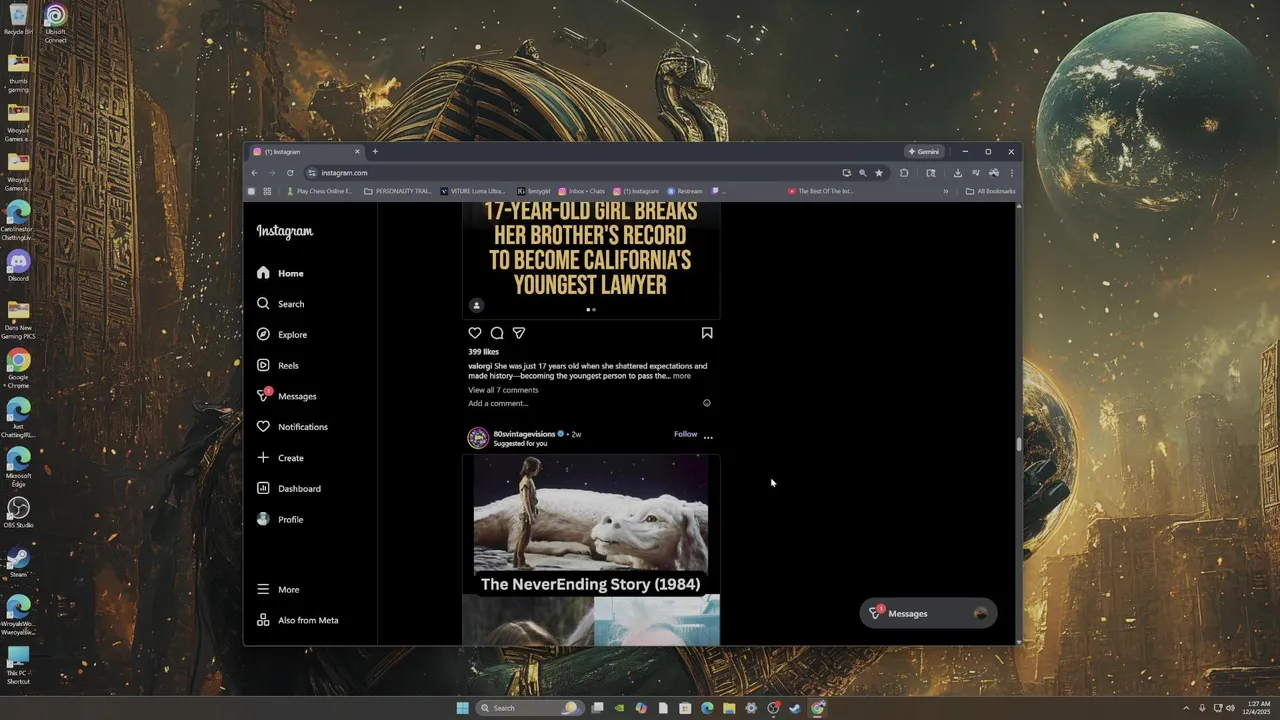Open the 80svintagevisions profile picture
Viewport: 1280px width, 720px height.
(x=478, y=438)
